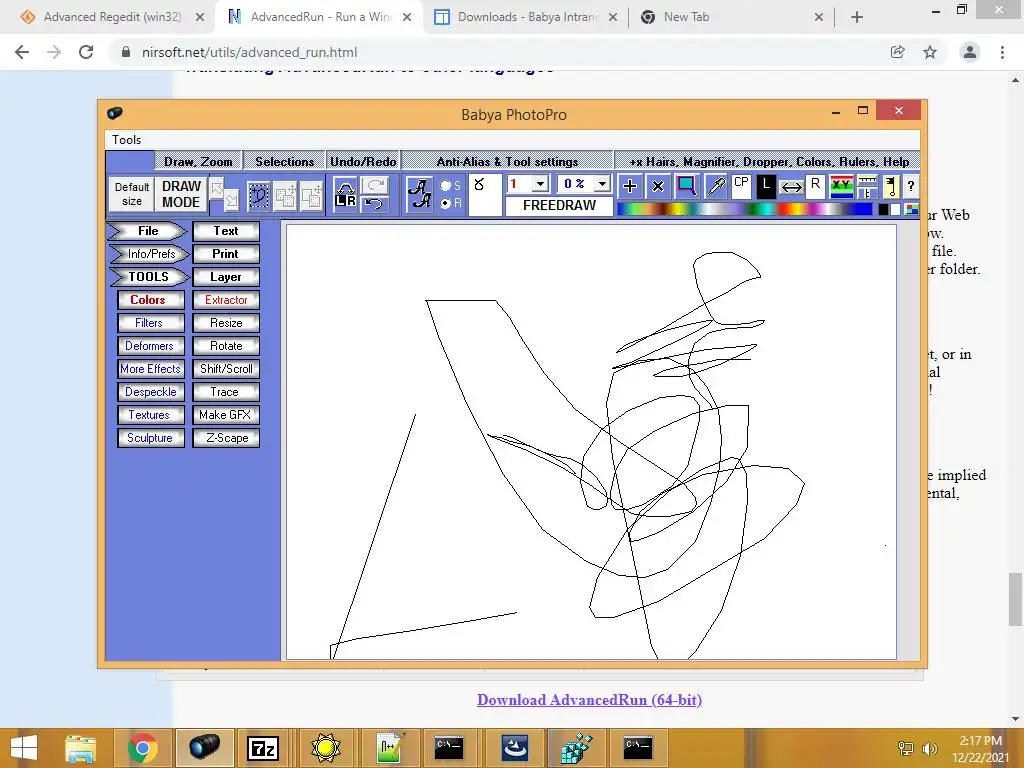Image resolution: width=1024 pixels, height=768 pixels.
Task: Activate the magnifier tool icon
Action: (x=686, y=186)
